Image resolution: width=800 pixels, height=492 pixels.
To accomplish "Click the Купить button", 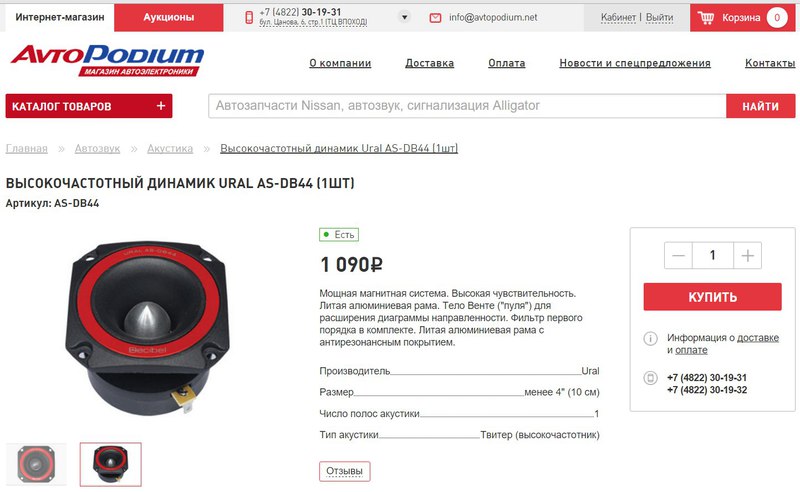I will pyautogui.click(x=712, y=297).
